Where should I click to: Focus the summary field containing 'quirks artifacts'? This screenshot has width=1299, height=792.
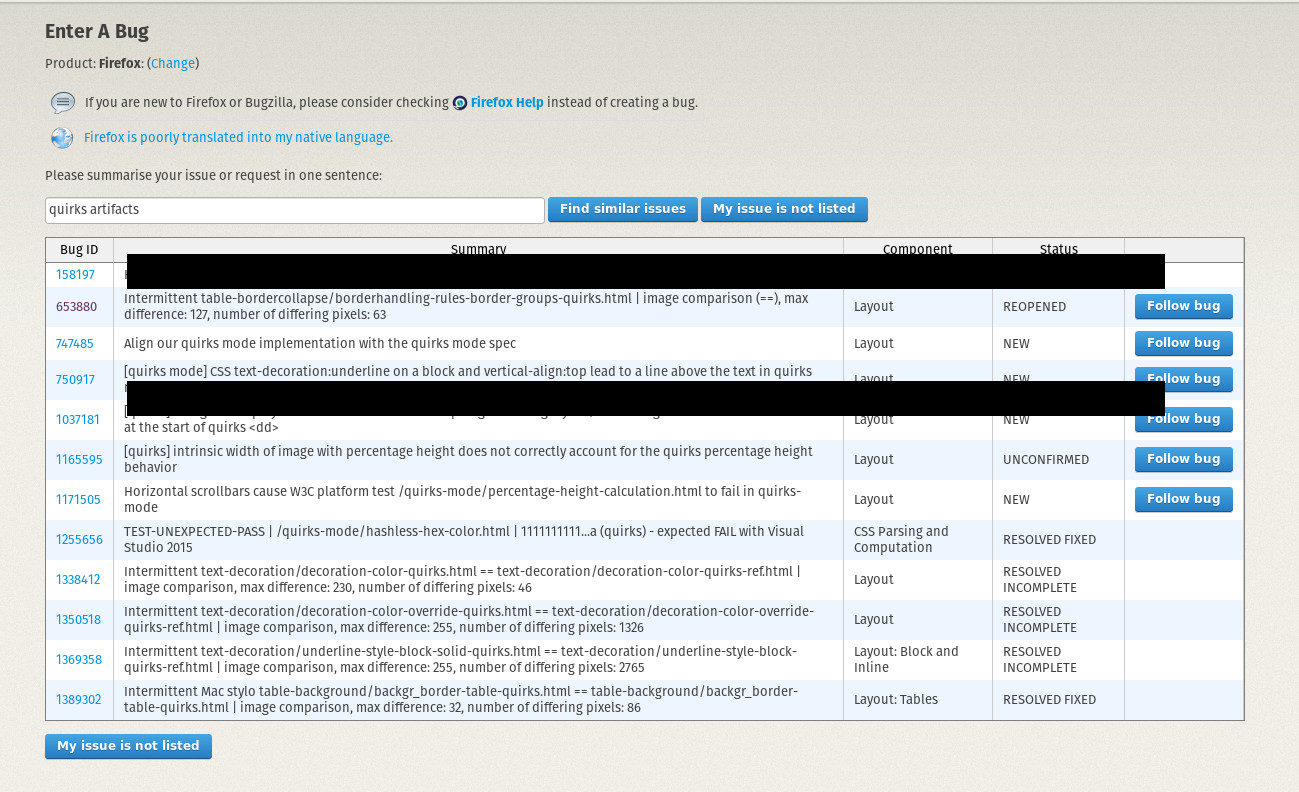coord(295,210)
